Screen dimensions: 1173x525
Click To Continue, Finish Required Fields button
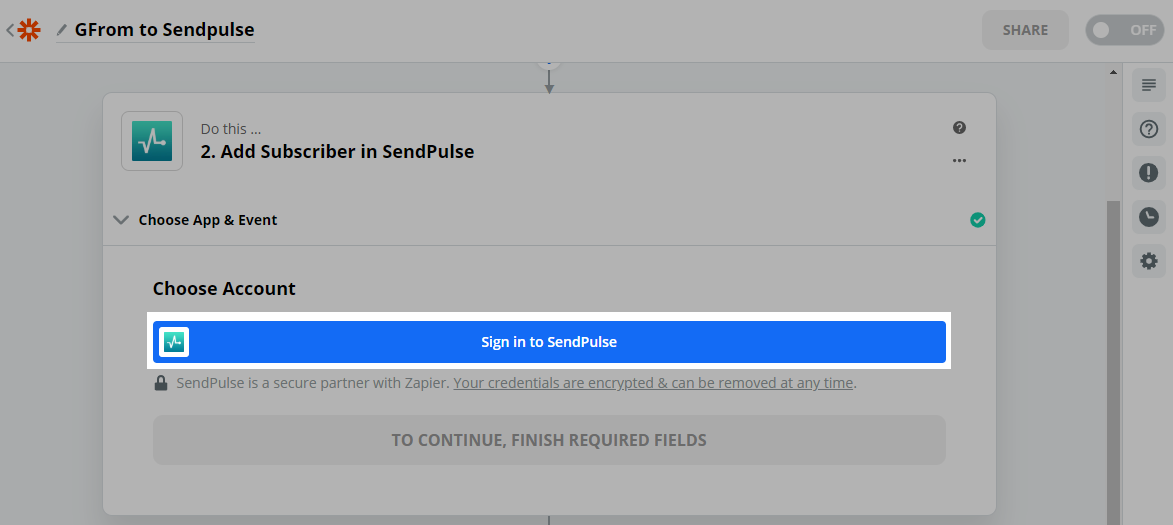pos(549,440)
